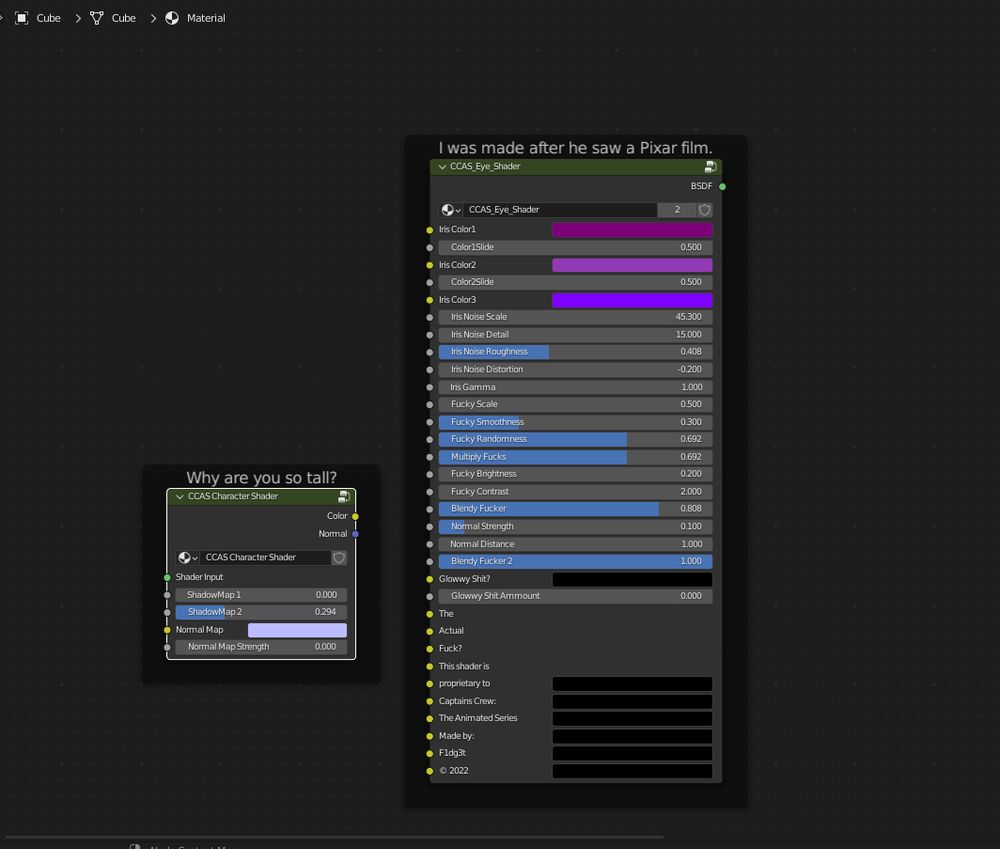Click the Normal Map lavender color field
1000x849 pixels.
pyautogui.click(x=297, y=629)
